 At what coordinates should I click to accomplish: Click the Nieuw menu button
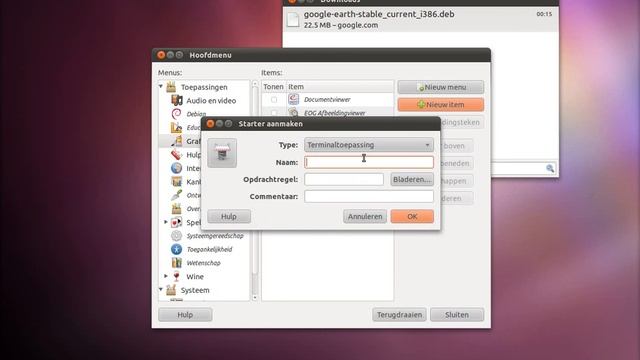[x=441, y=87]
